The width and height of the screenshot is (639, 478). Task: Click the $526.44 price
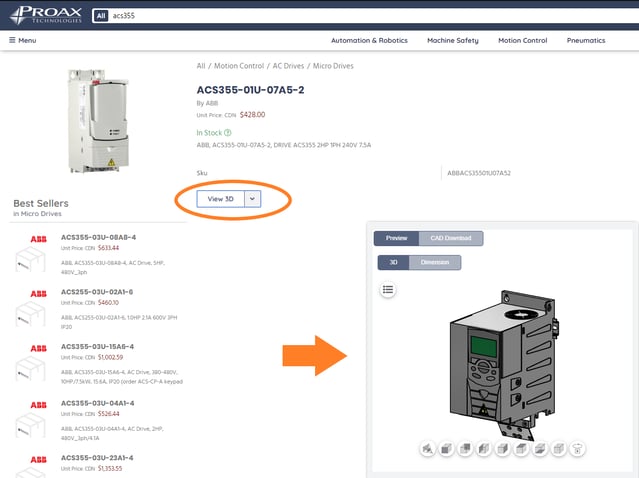[108, 414]
